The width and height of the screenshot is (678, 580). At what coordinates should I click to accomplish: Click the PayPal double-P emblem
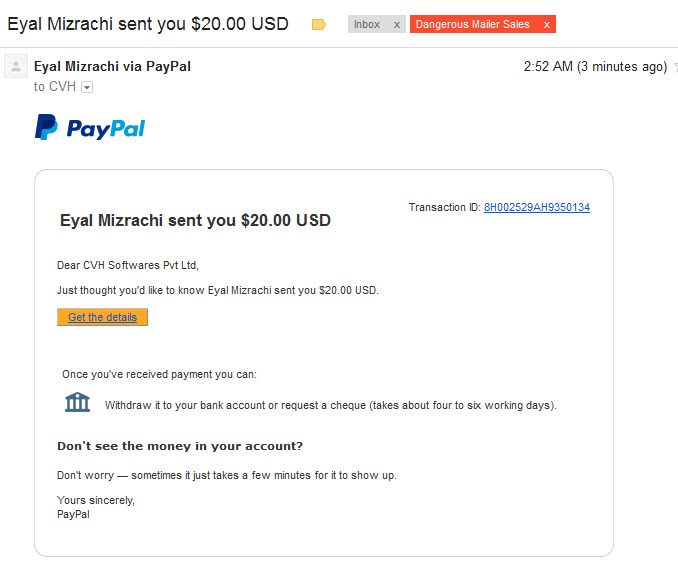pyautogui.click(x=46, y=127)
